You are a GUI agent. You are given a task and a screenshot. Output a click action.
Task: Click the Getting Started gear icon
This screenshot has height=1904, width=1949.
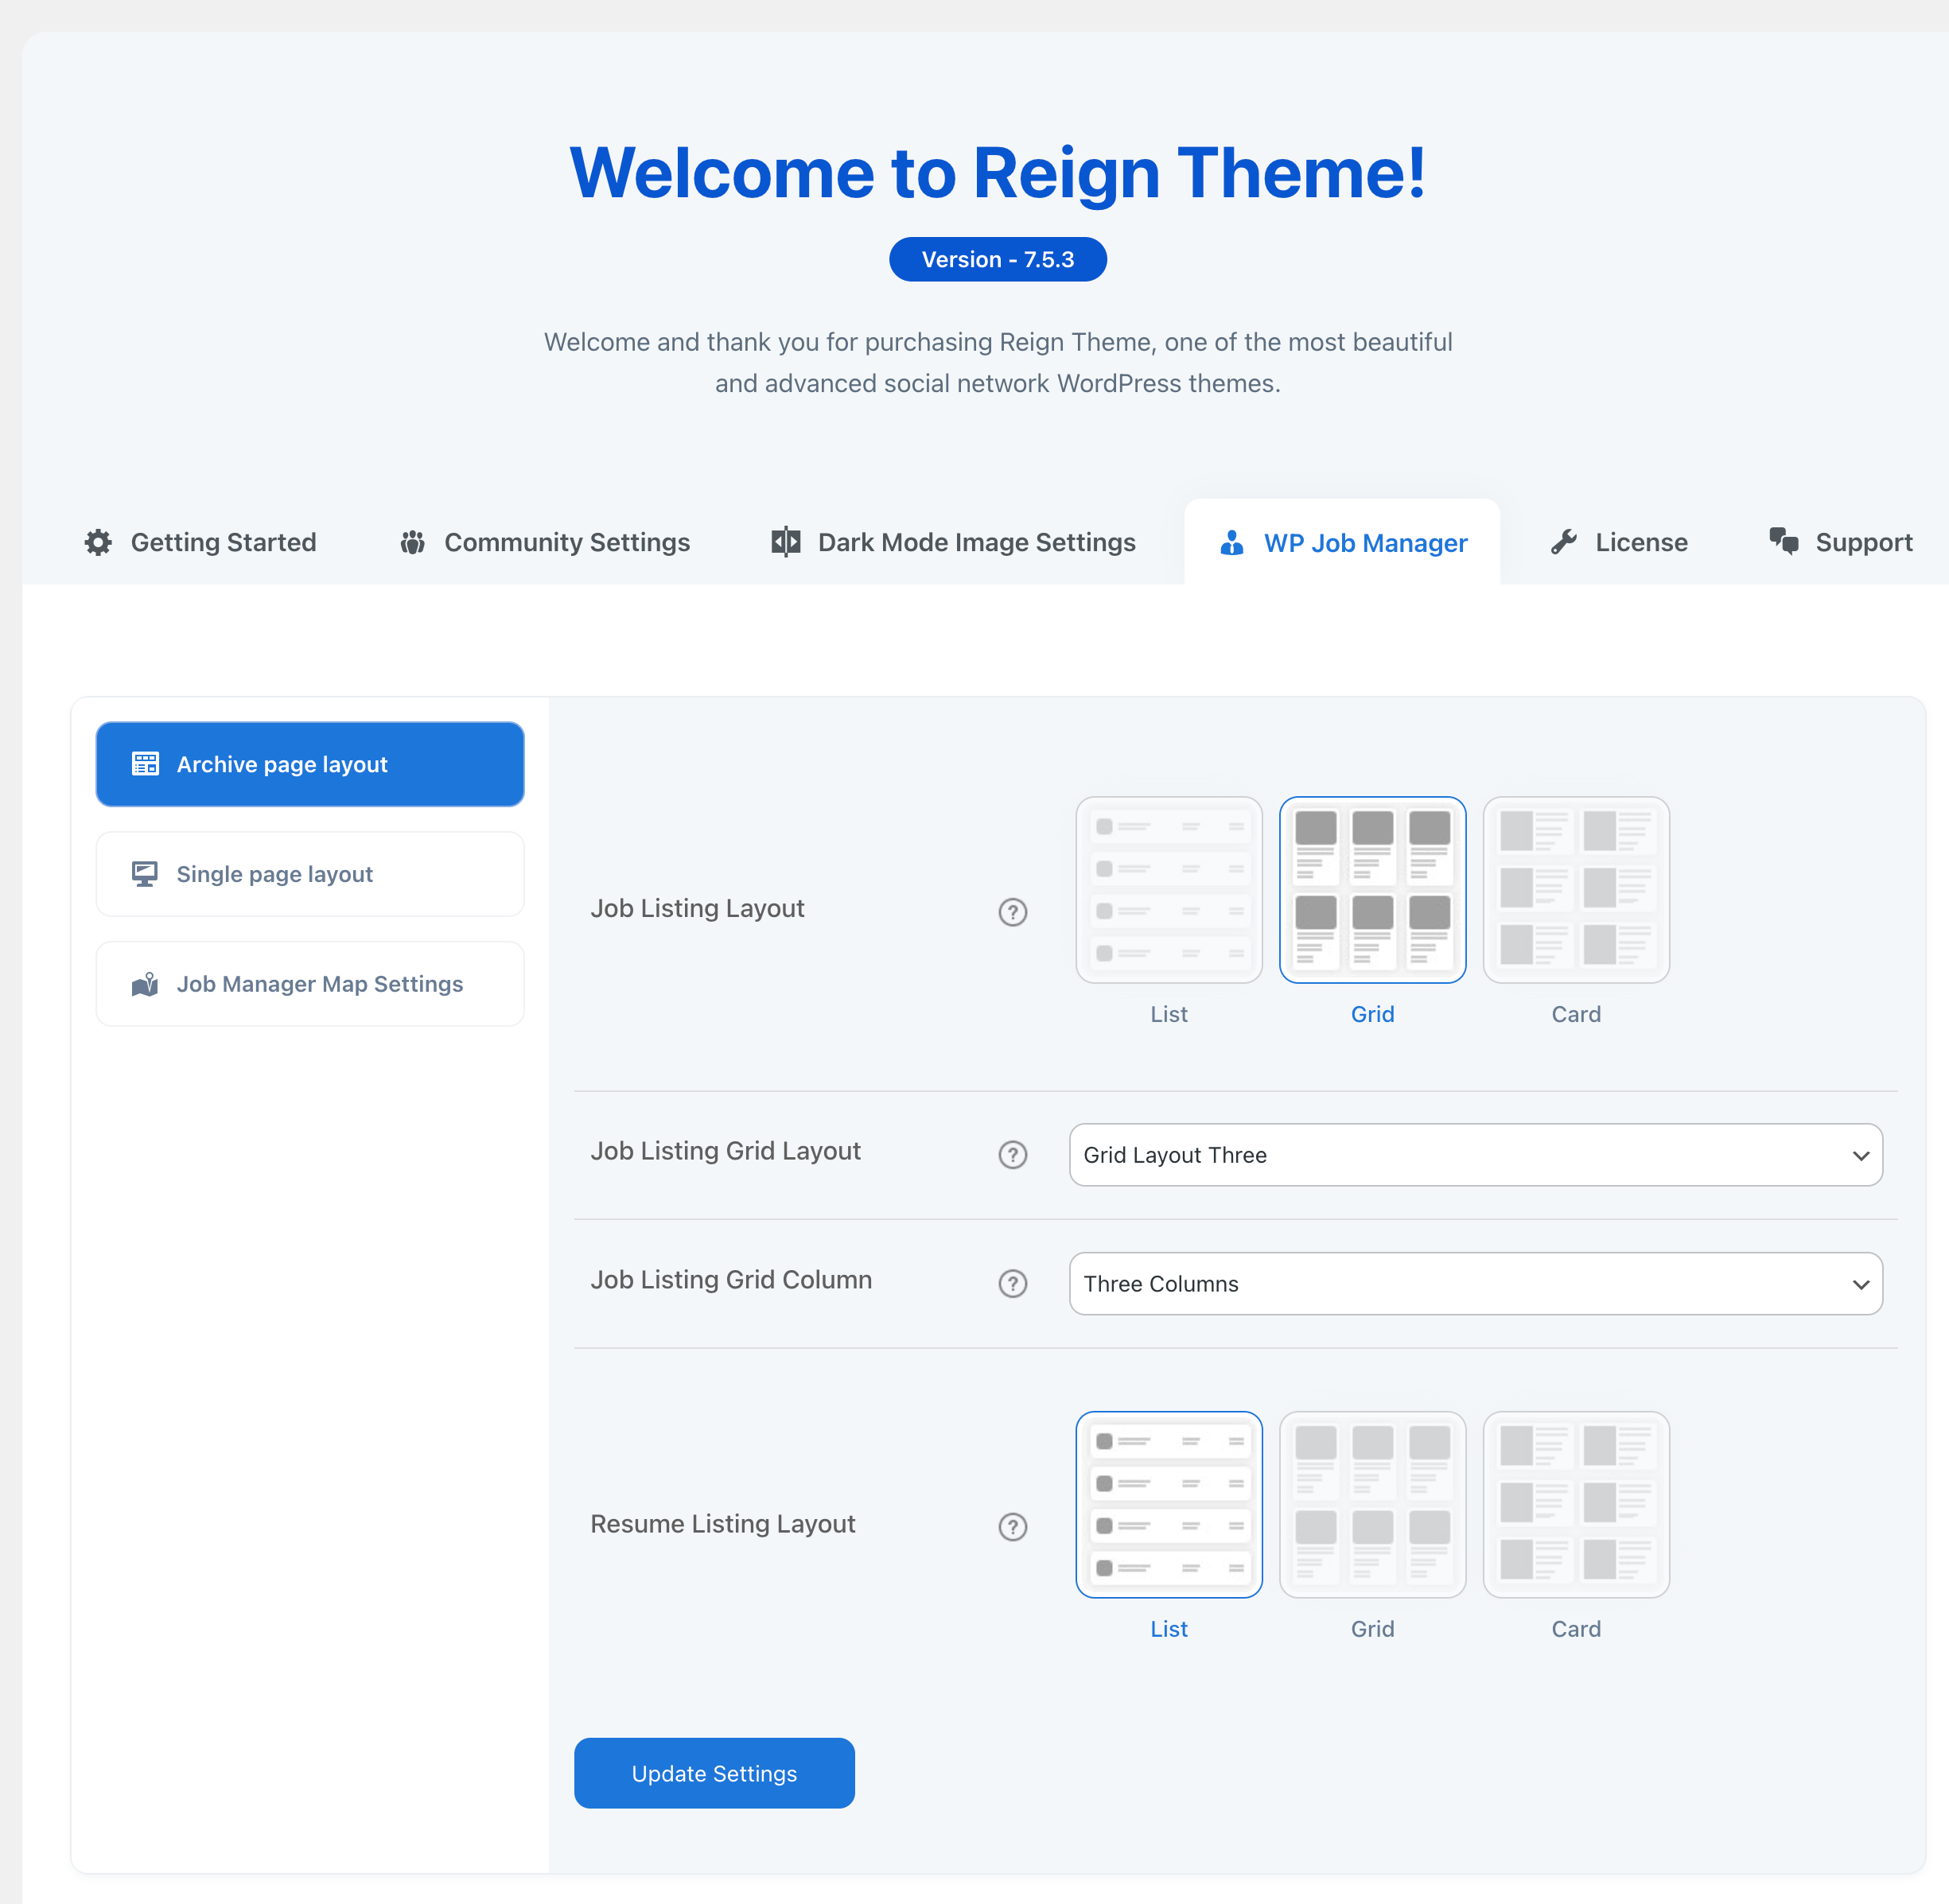[x=97, y=541]
